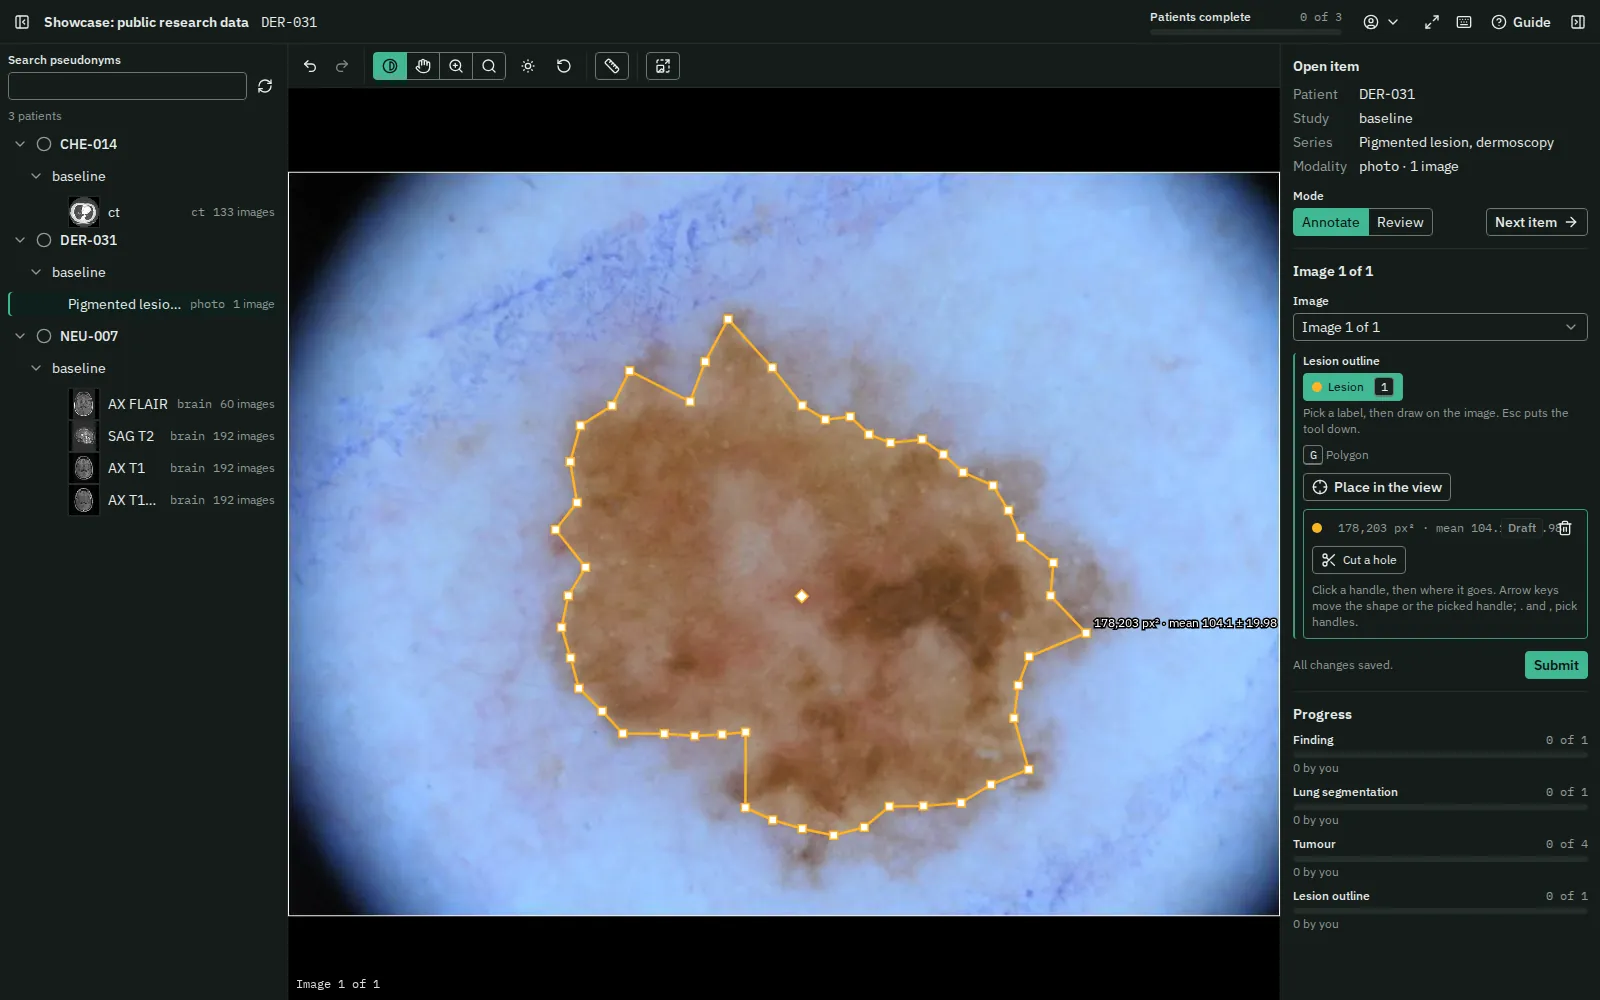Collapse baseline study under CHE-014

(36, 176)
